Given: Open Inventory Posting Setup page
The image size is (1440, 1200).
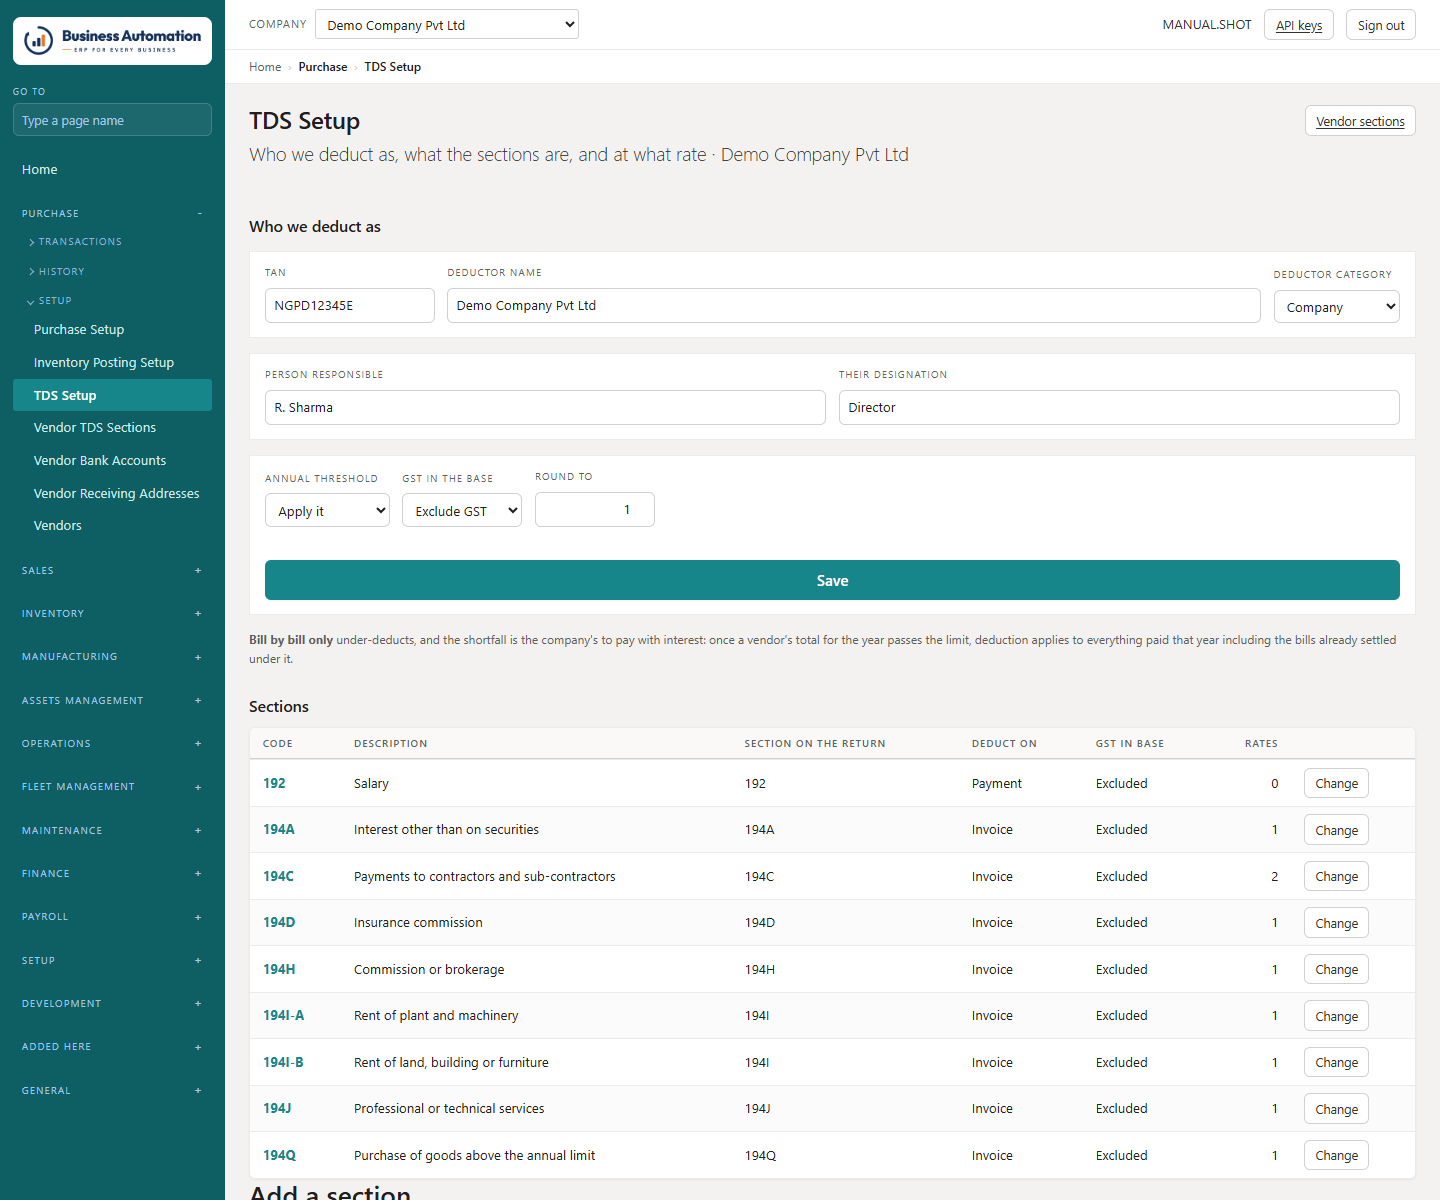Looking at the screenshot, I should (x=112, y=363).
